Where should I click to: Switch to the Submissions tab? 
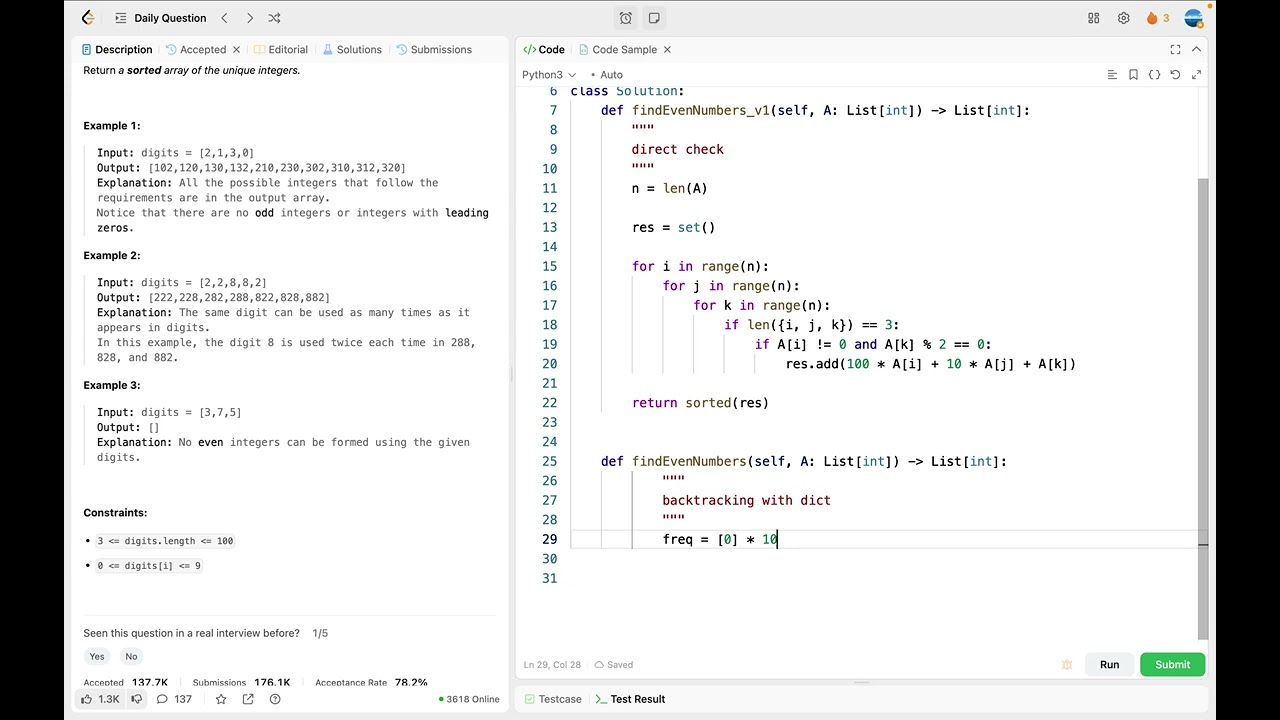tap(434, 49)
